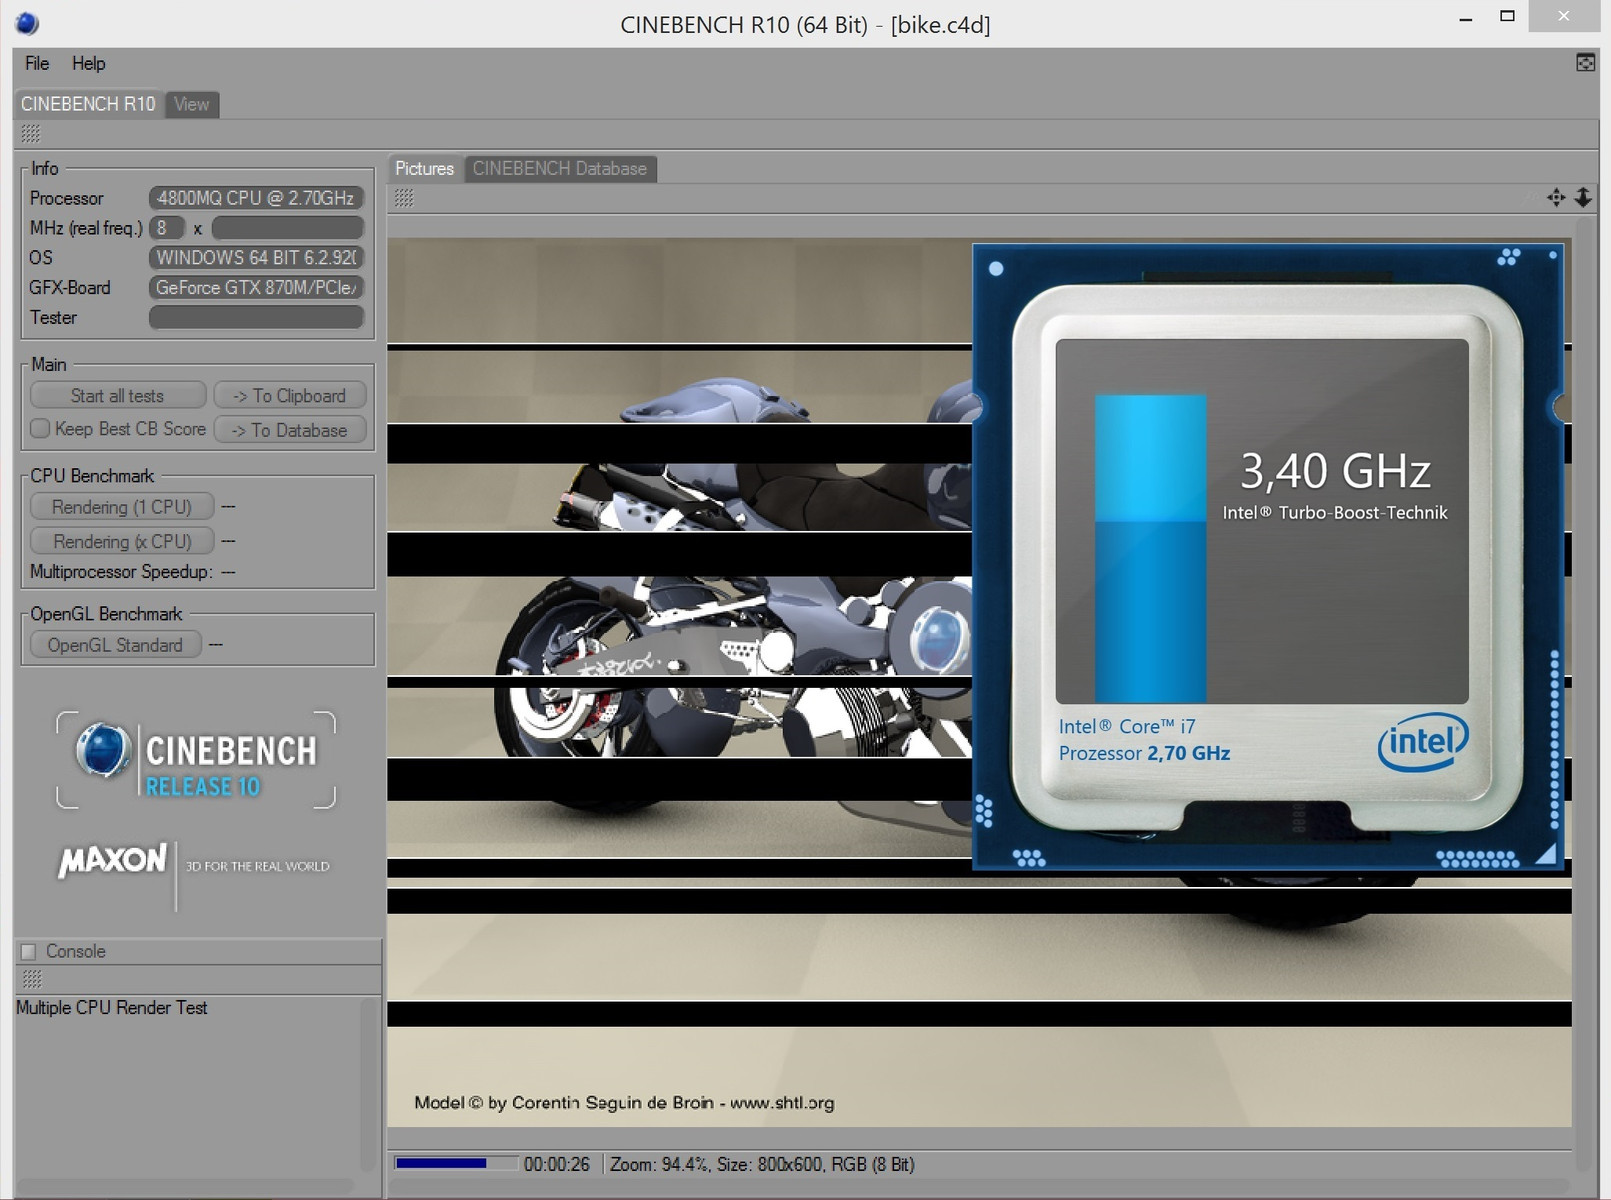The image size is (1611, 1200).
Task: Click the To Clipboard button
Action: click(289, 395)
